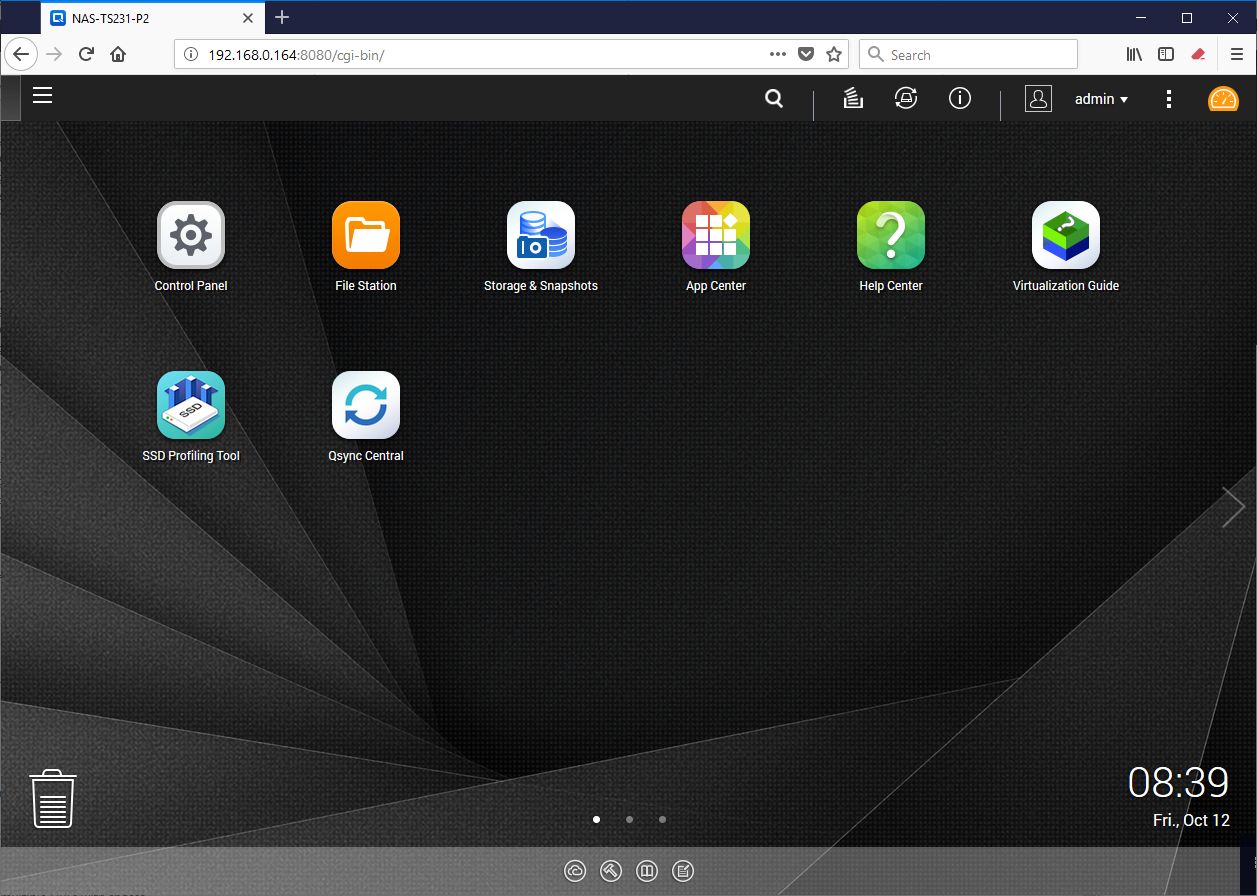This screenshot has width=1257, height=896.
Task: Click the Pocket save icon
Action: (806, 55)
